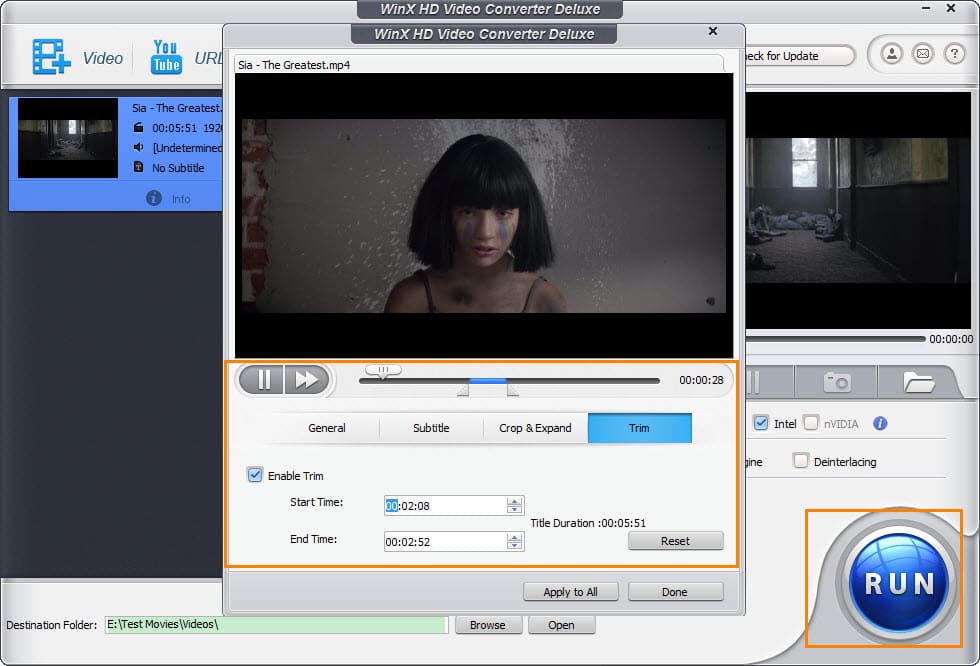The height and width of the screenshot is (666, 980).
Task: Fast forward the video preview
Action: click(x=306, y=380)
